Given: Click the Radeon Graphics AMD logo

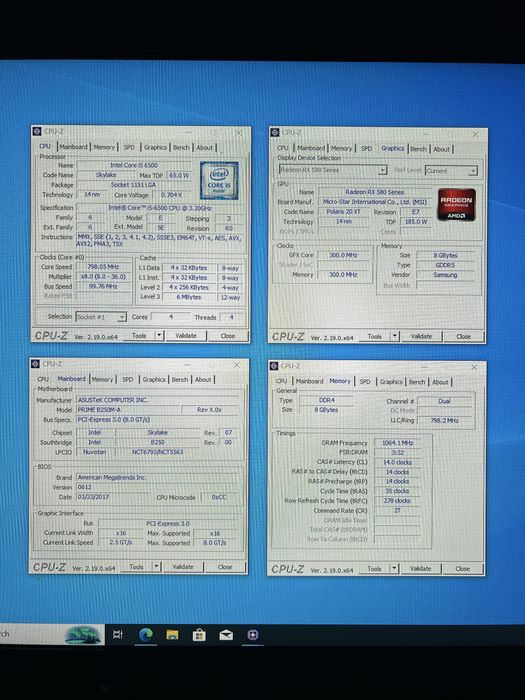Looking at the screenshot, I should [x=457, y=204].
